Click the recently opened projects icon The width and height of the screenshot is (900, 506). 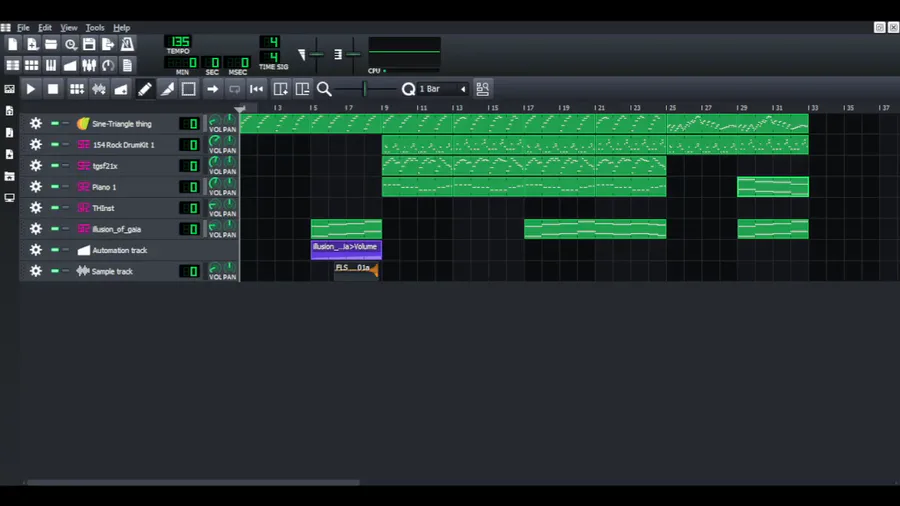pos(70,44)
